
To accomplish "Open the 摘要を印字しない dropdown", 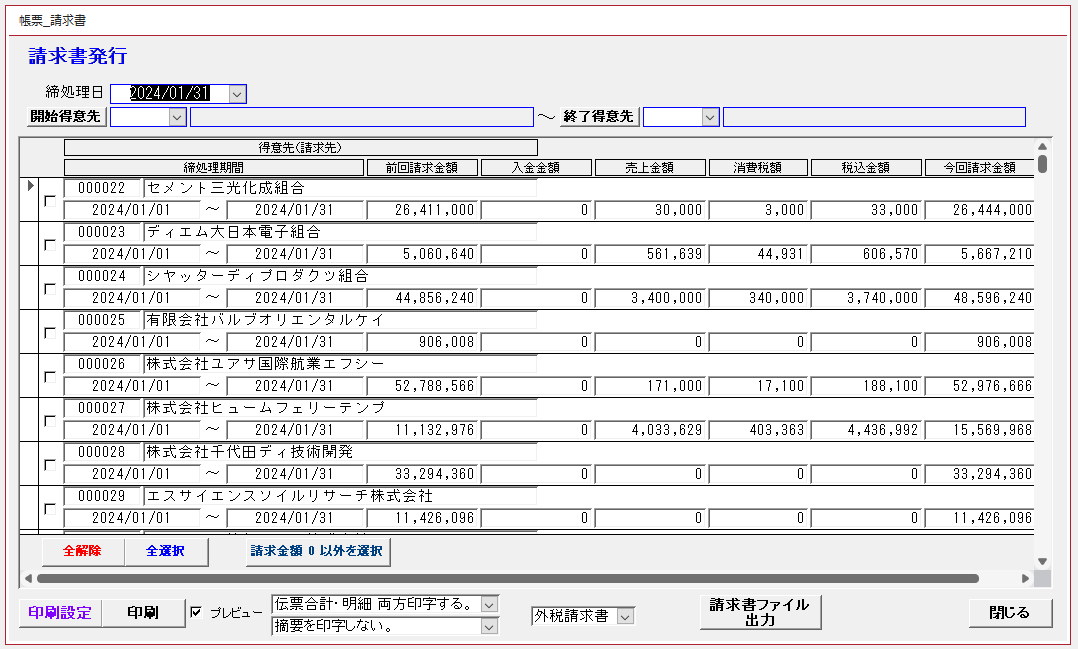I will click(488, 627).
